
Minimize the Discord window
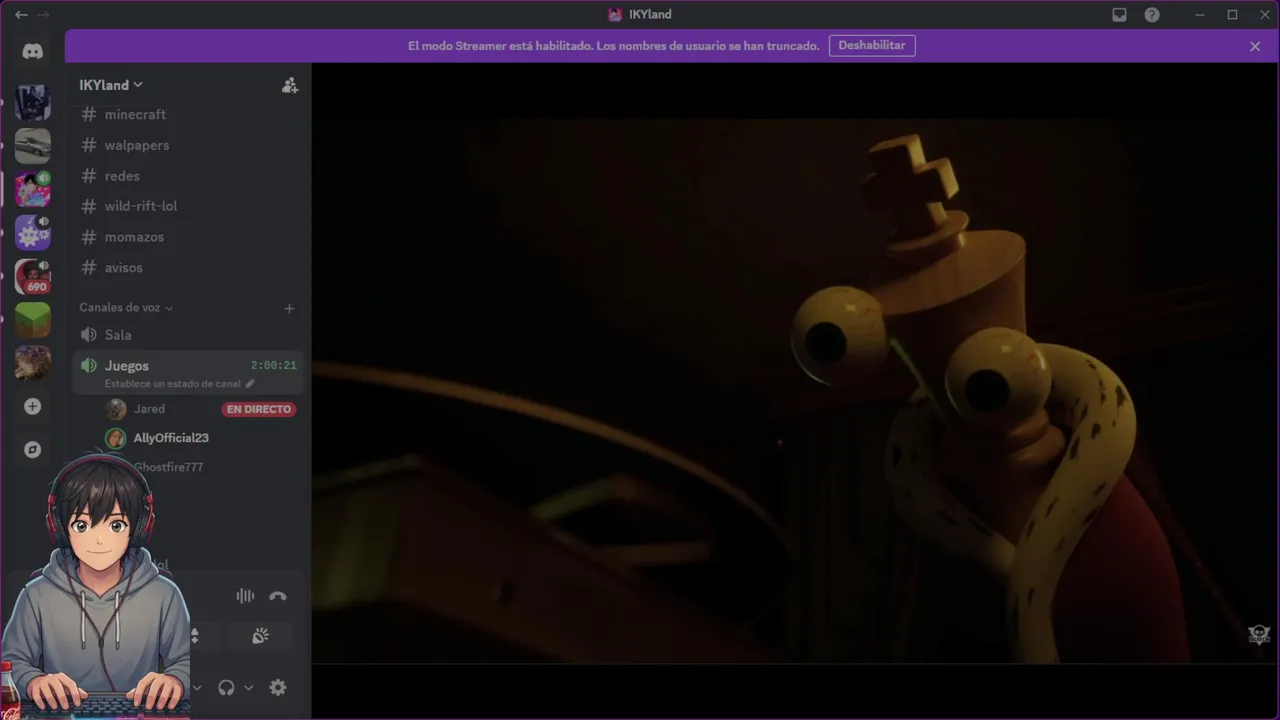click(1200, 15)
